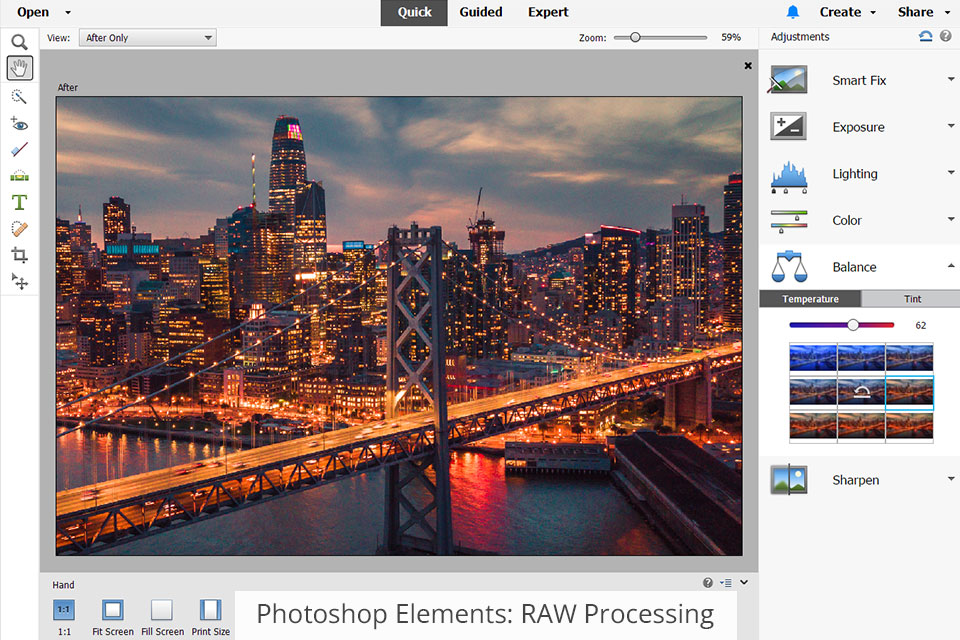
Task: Select the Spot Healing Brush tool
Action: [20, 228]
